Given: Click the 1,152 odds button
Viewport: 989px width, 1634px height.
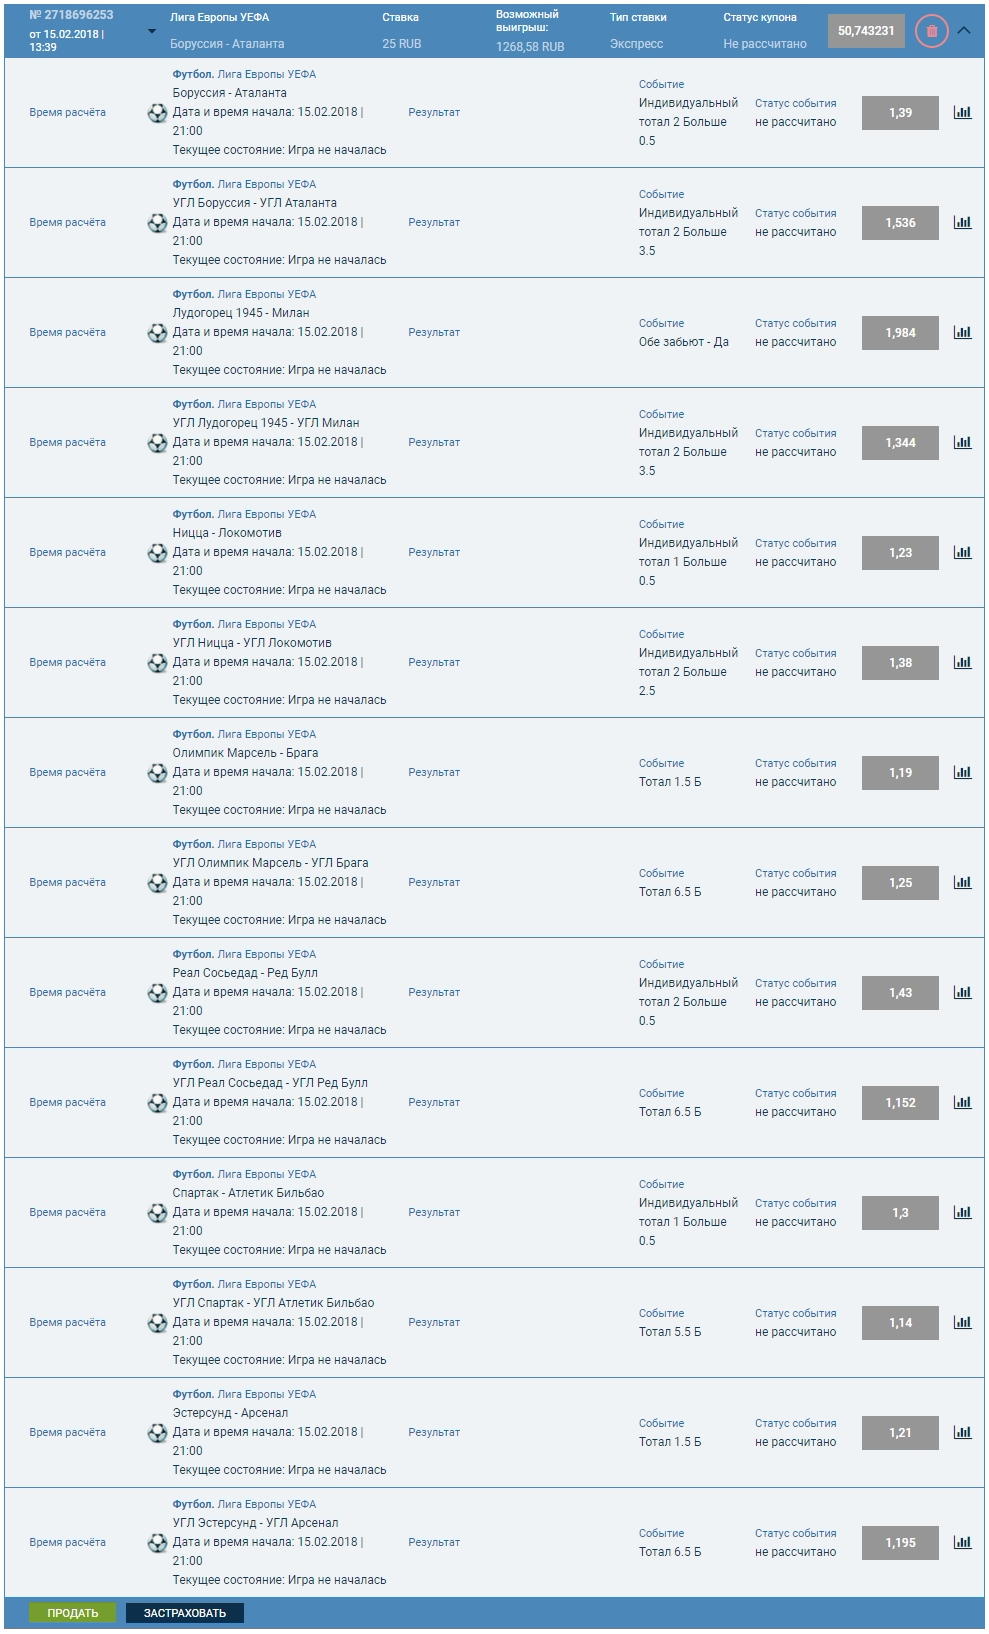Looking at the screenshot, I should [x=900, y=1103].
